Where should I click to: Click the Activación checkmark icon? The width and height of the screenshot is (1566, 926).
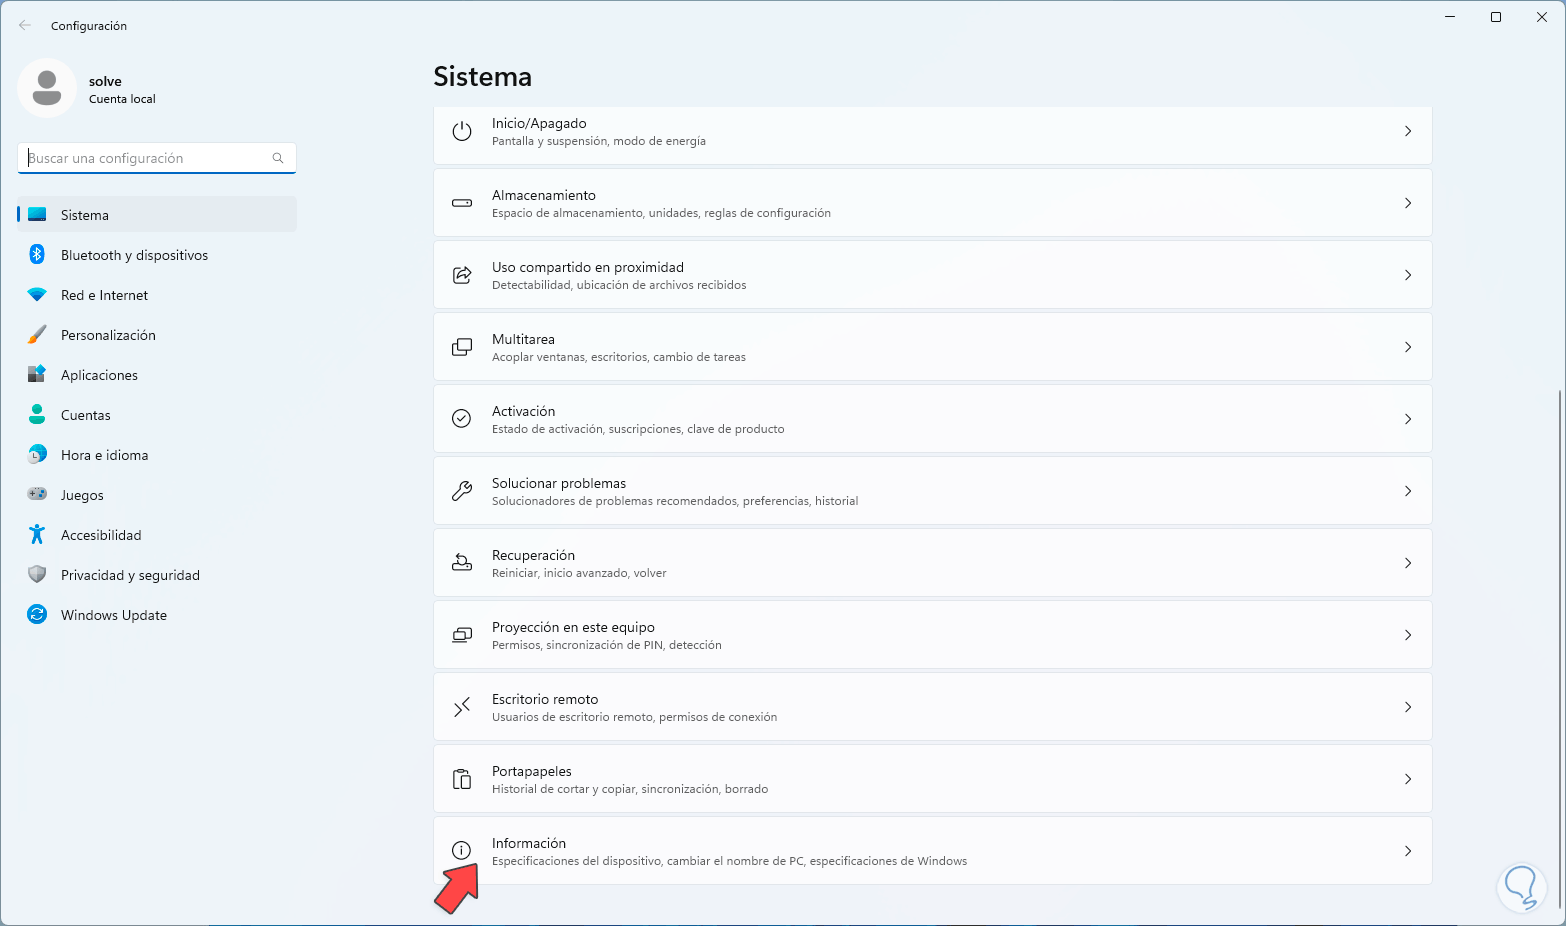pyautogui.click(x=462, y=419)
